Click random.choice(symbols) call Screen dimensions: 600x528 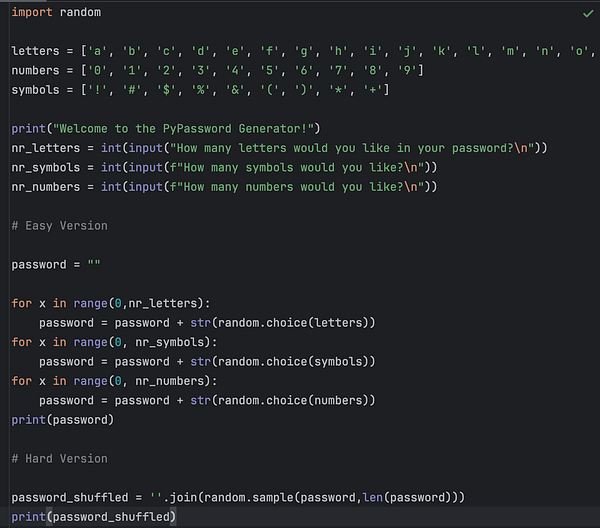click(x=293, y=362)
